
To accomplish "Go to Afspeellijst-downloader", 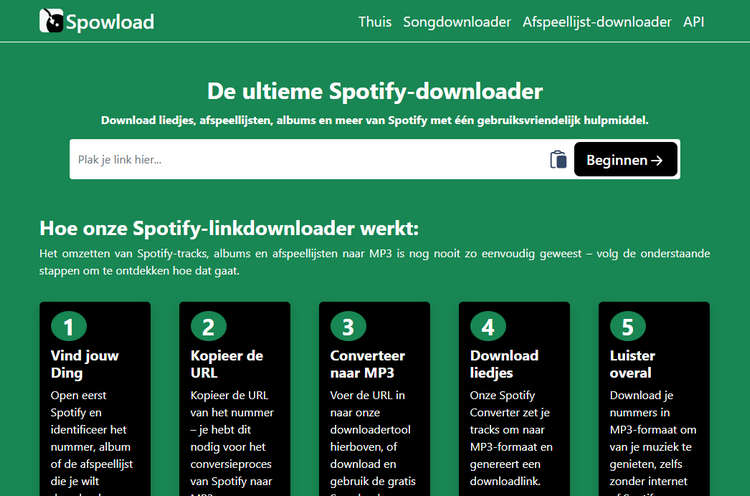I will point(597,22).
